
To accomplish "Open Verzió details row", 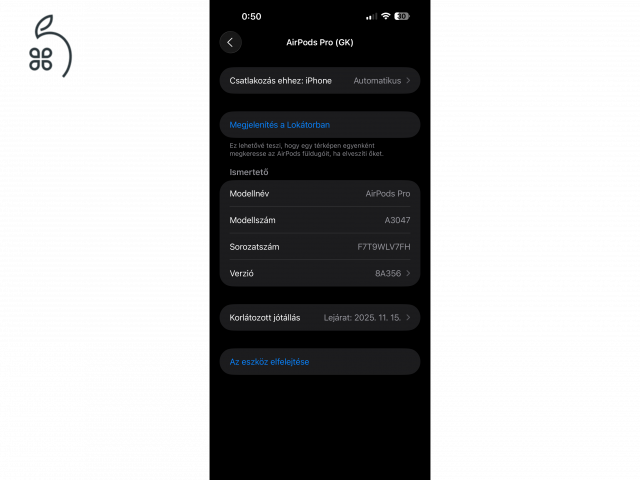I will pos(320,273).
